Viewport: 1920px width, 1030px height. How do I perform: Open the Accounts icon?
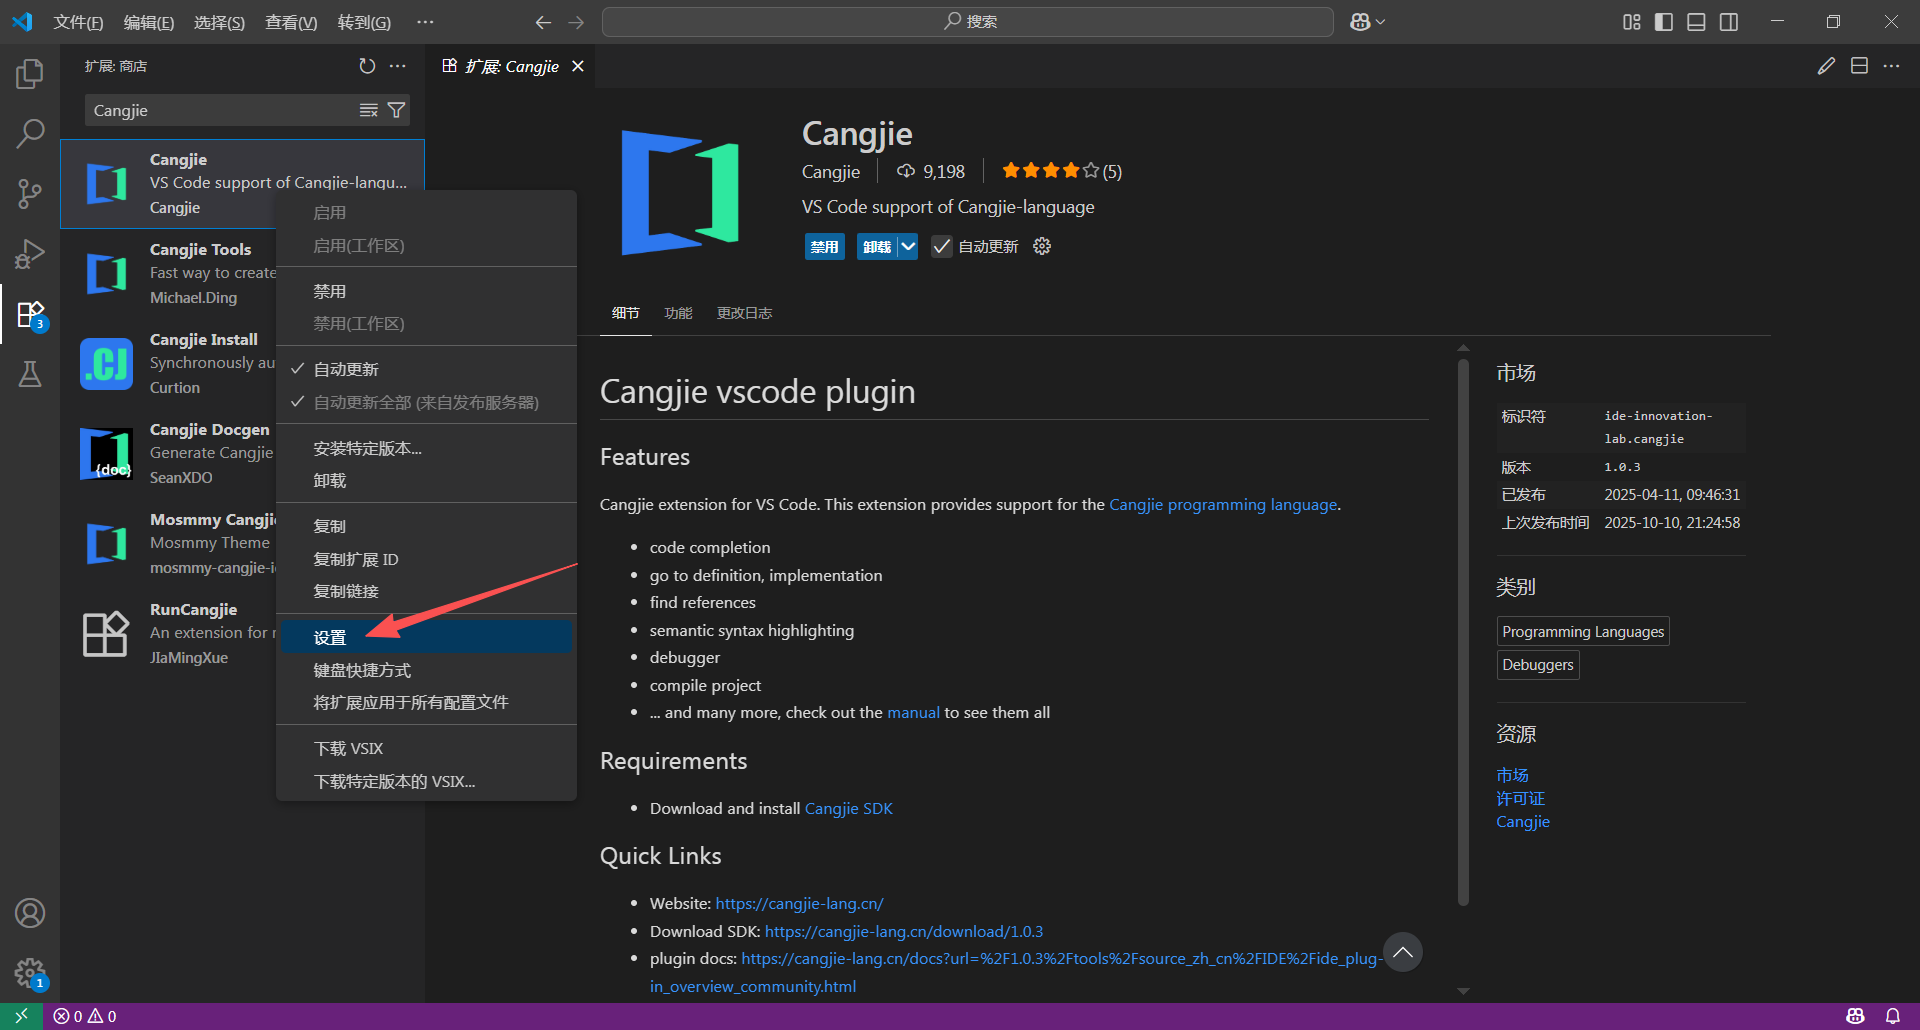pos(30,913)
